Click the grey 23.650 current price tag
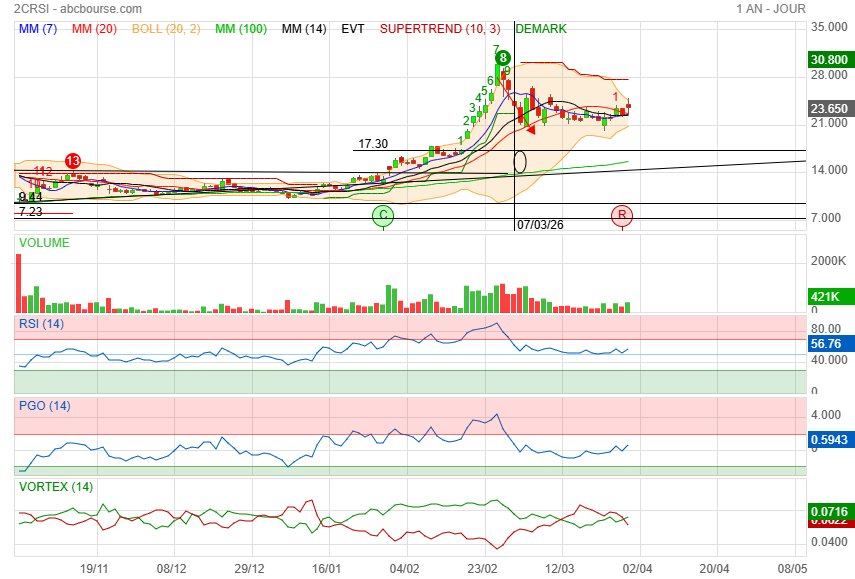This screenshot has height=579, width=855. 829,109
